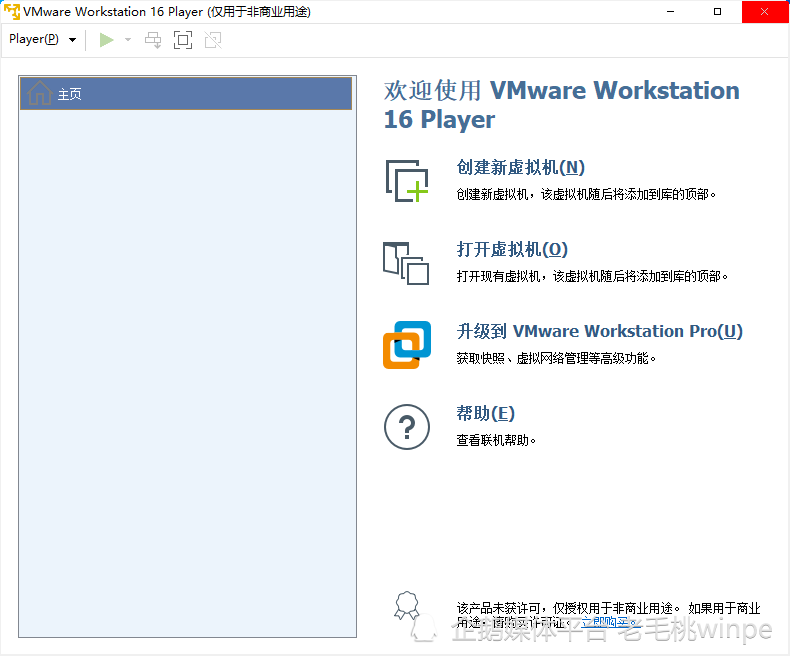Click the house icon next to 主页

(39, 93)
